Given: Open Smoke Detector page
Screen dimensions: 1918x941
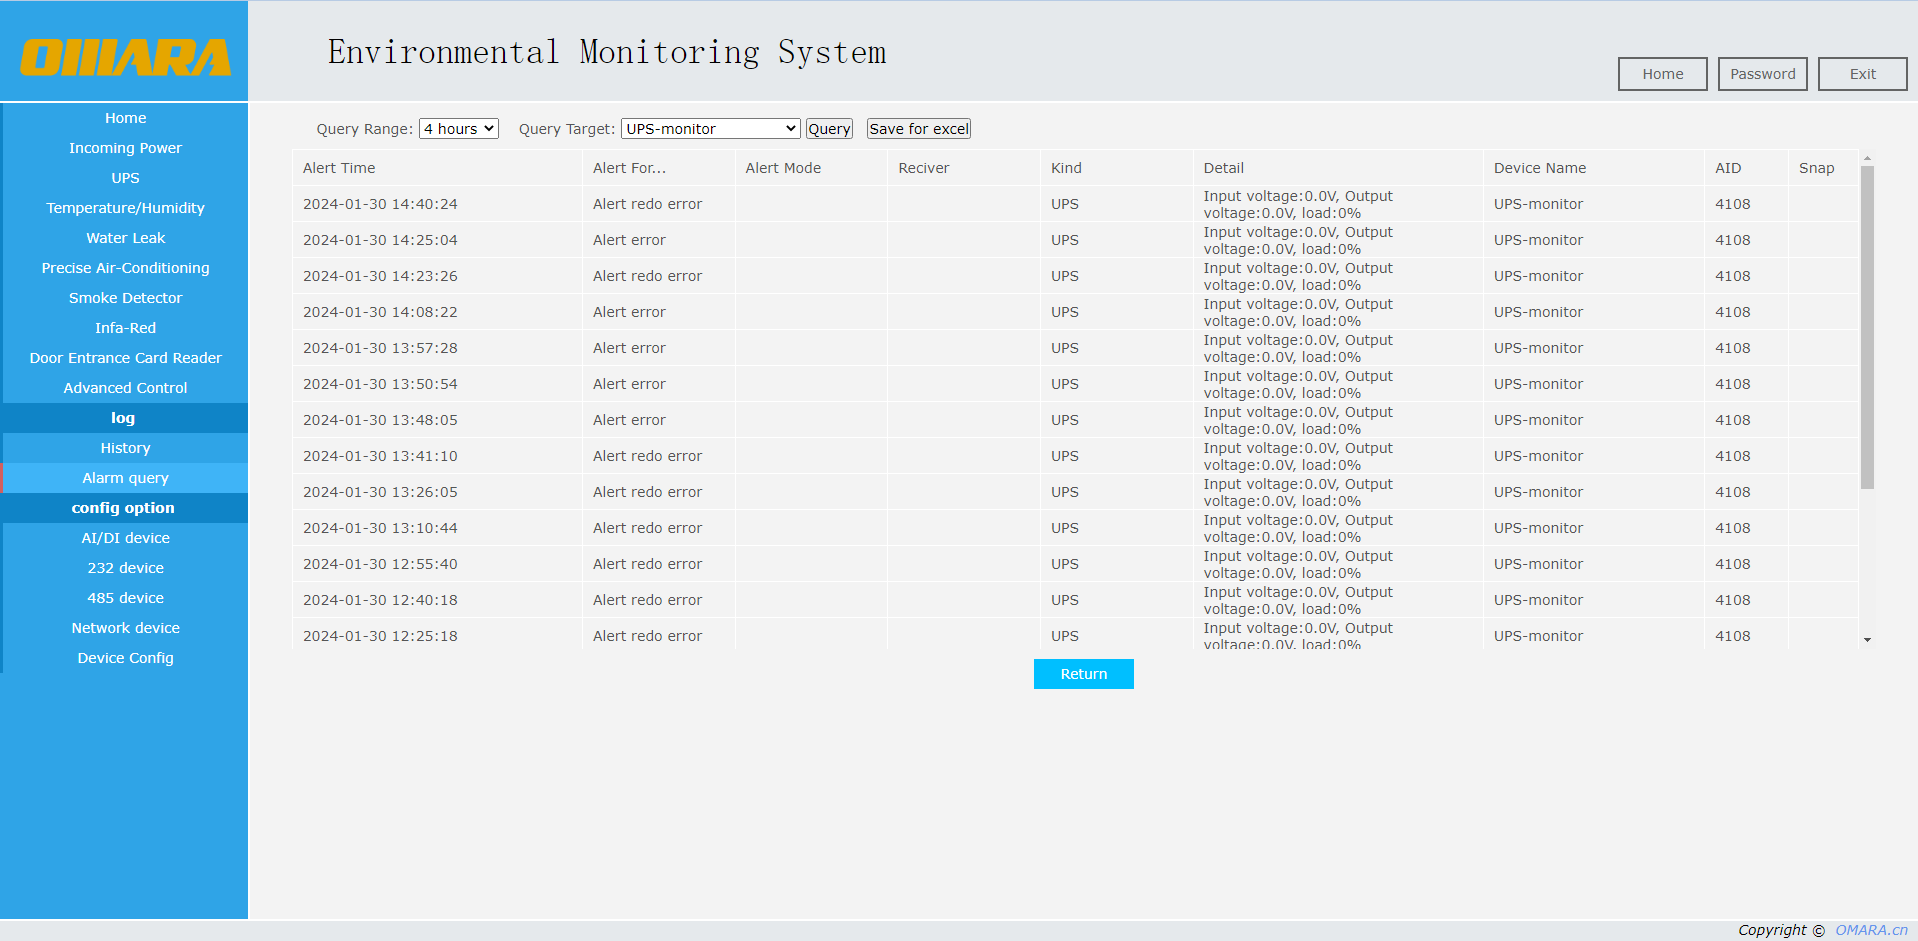Looking at the screenshot, I should 125,298.
